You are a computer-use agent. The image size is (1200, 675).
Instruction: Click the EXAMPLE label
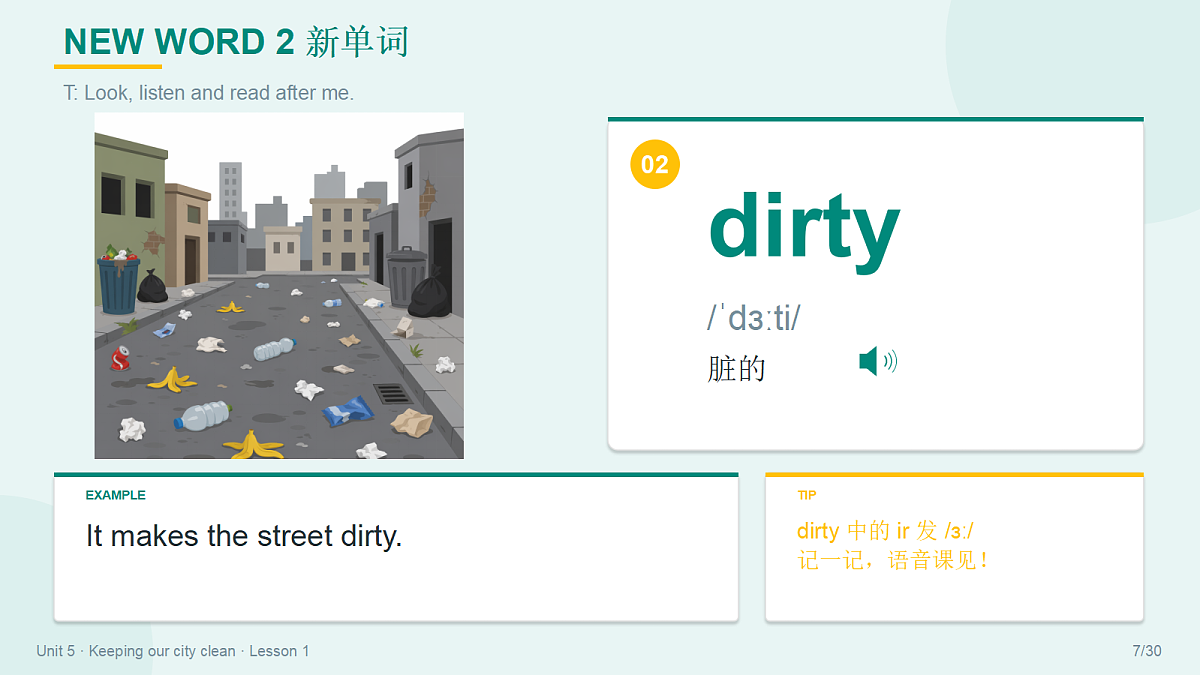(x=116, y=495)
